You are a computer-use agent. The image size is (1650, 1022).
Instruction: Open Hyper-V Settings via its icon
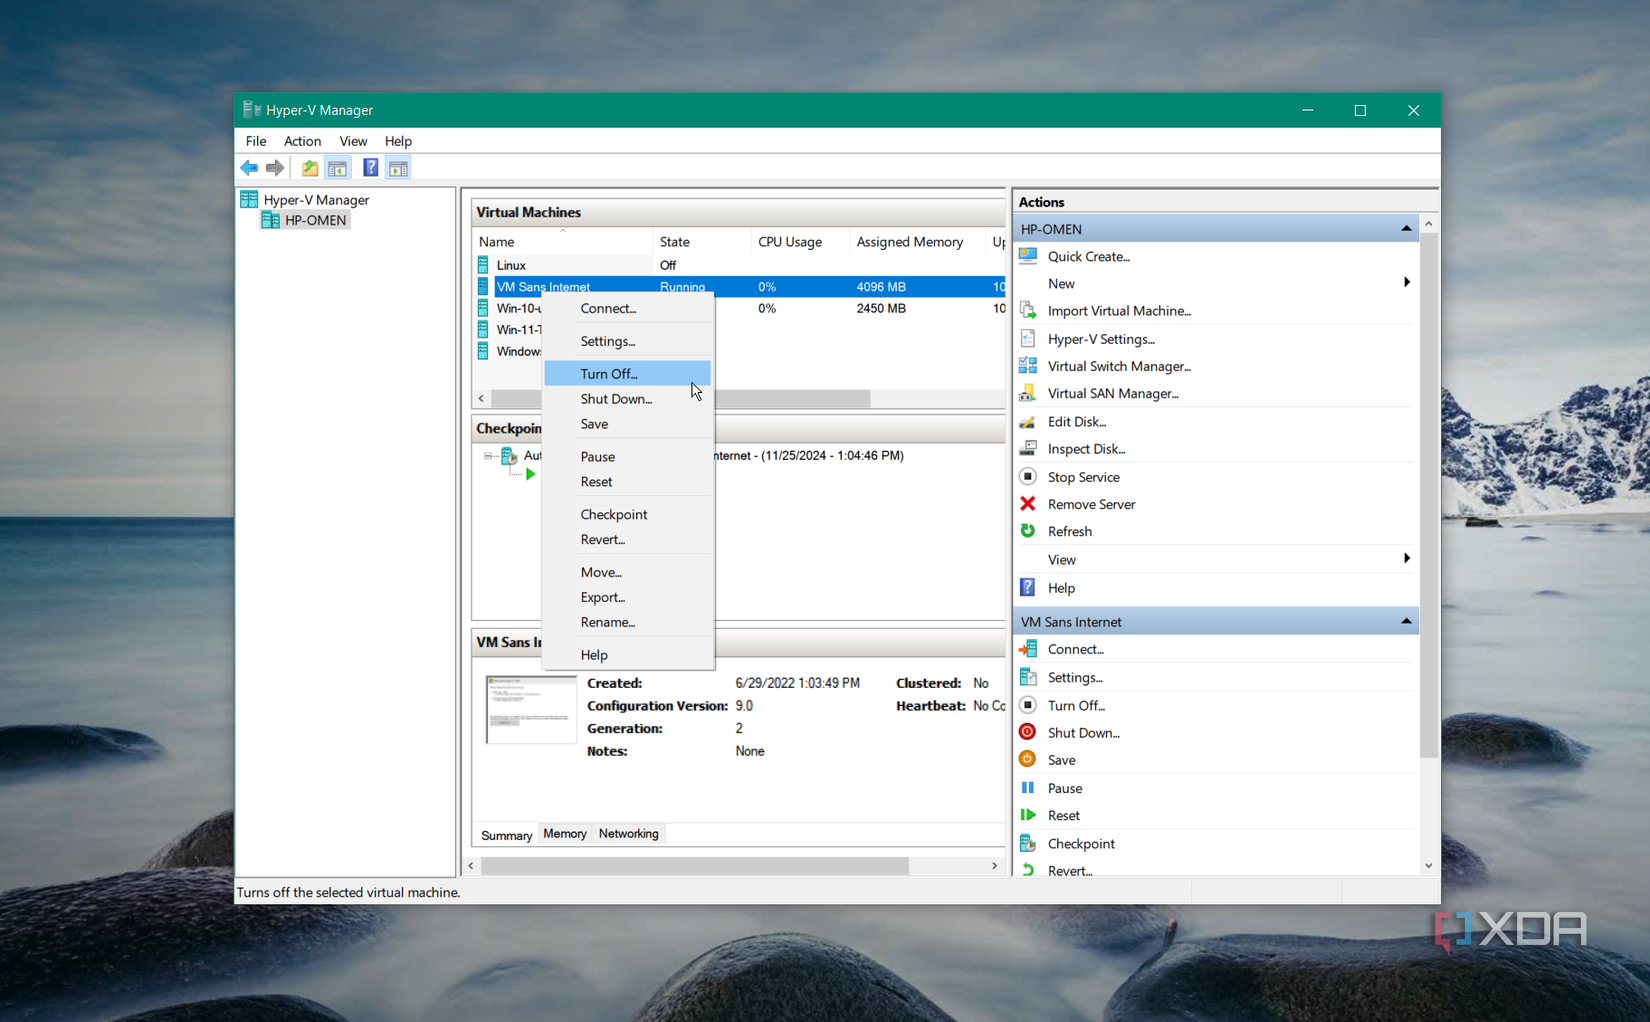pos(1027,338)
